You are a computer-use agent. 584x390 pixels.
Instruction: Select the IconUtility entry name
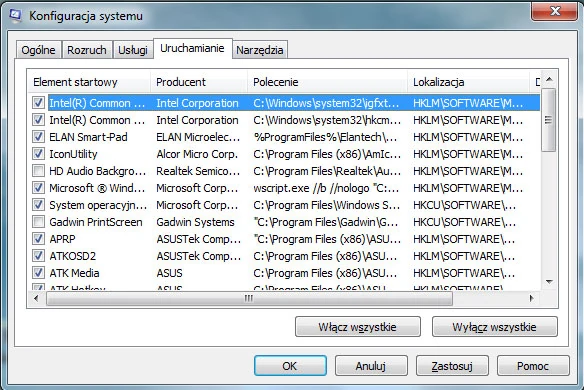(73, 154)
